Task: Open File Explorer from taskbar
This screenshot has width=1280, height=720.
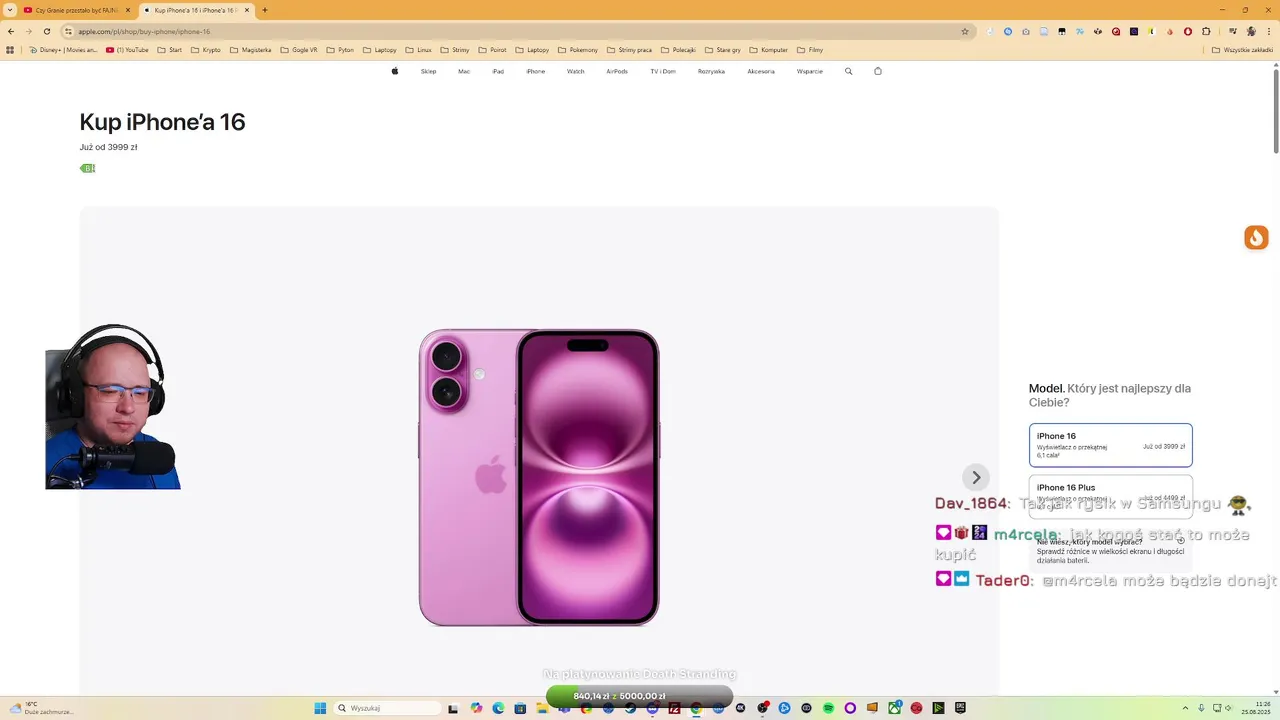Action: pyautogui.click(x=543, y=708)
